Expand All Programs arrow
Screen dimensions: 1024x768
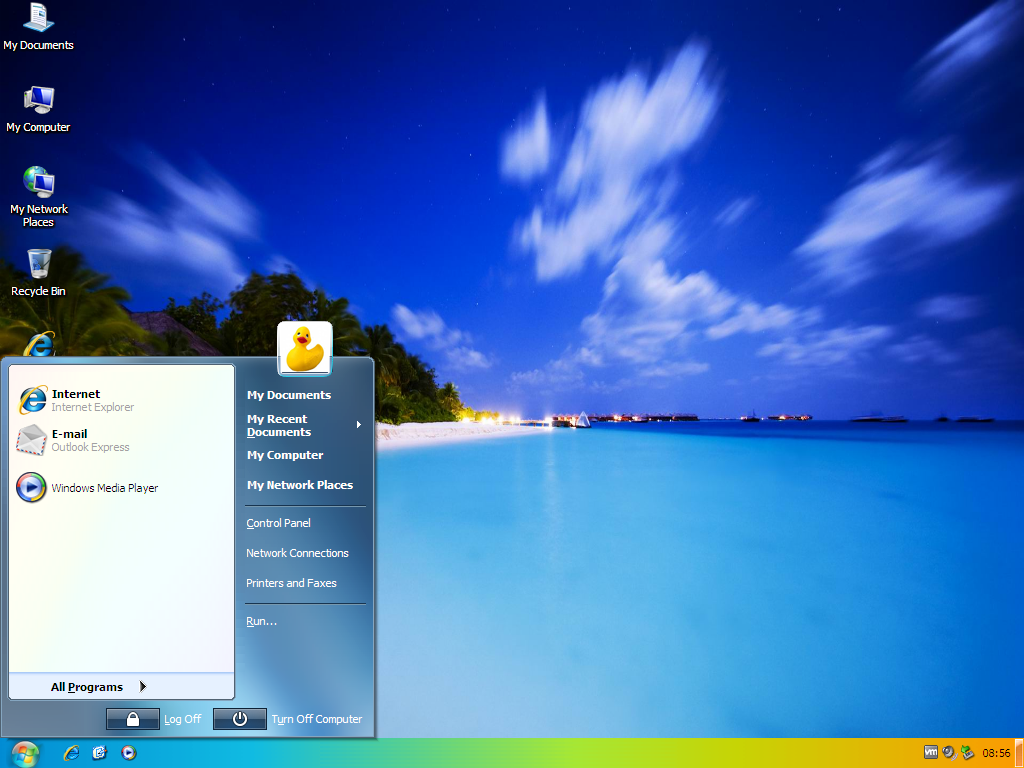pos(143,686)
